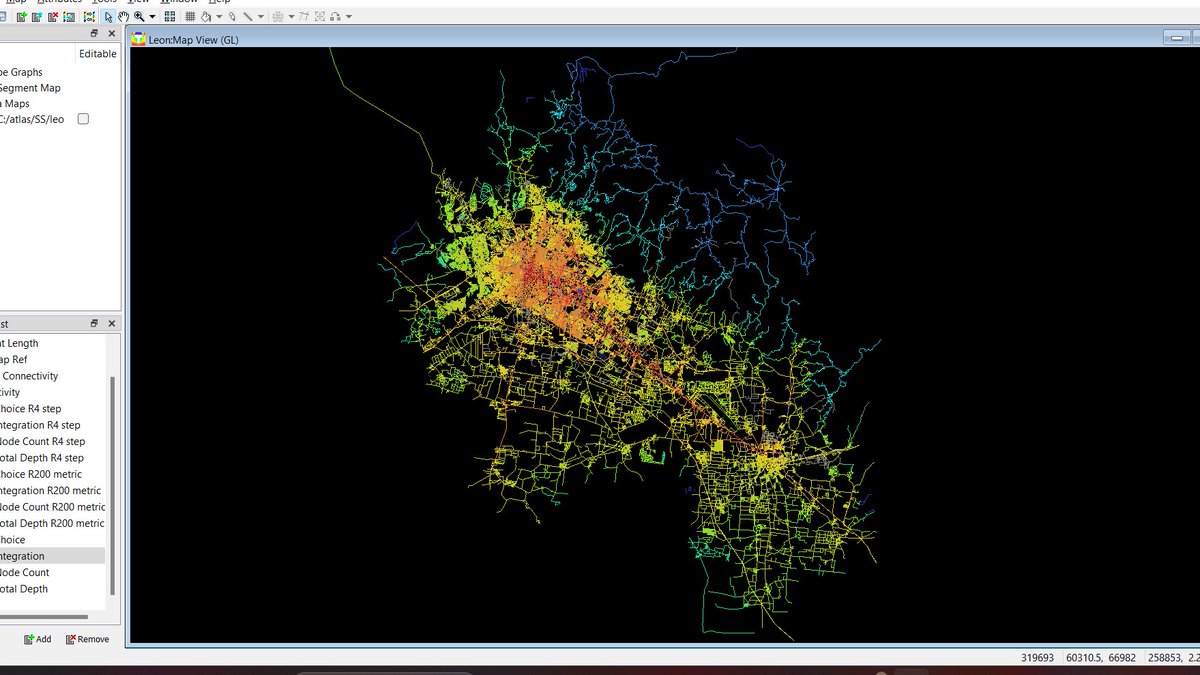This screenshot has height=675, width=1200.
Task: Select the C:/atlas/SS/leo tree entry
Action: click(30, 119)
